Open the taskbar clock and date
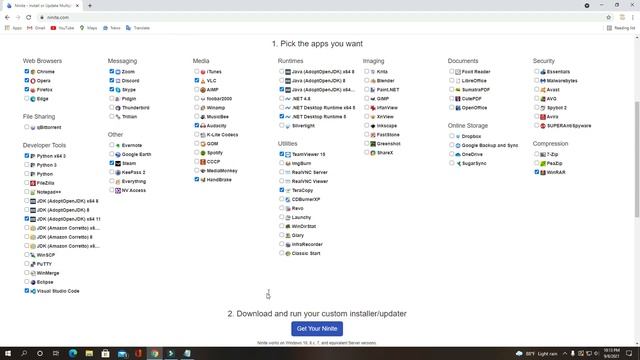This screenshot has width=640, height=360. pos(611,353)
